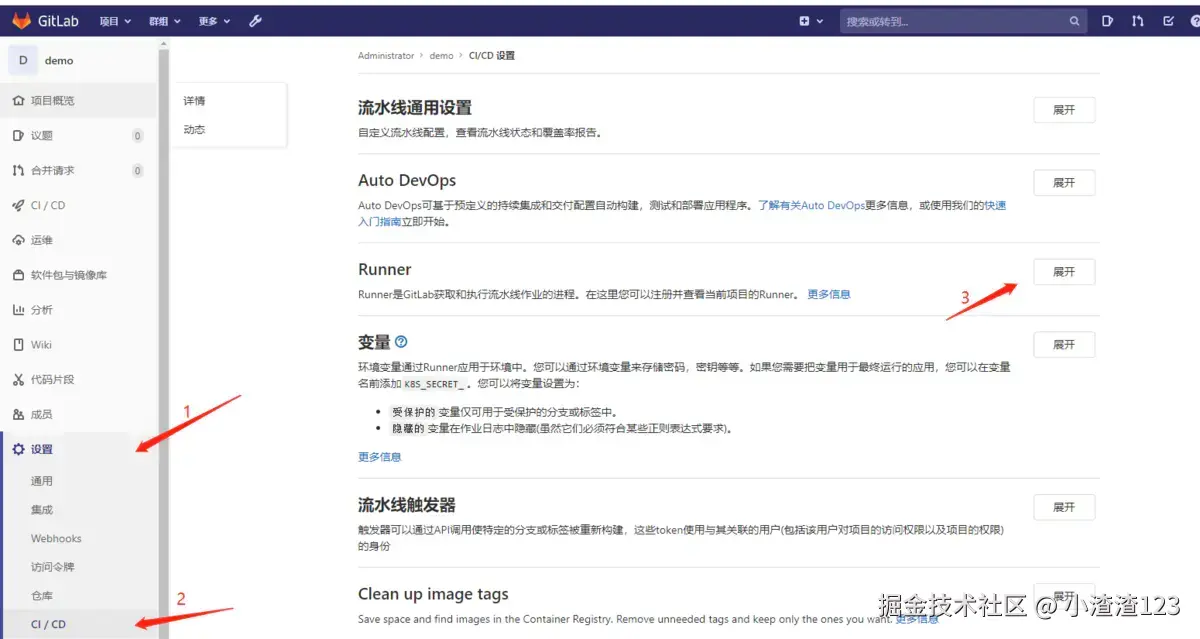Click the Auto DevOps heading
The height and width of the screenshot is (639, 1200).
[x=407, y=181]
